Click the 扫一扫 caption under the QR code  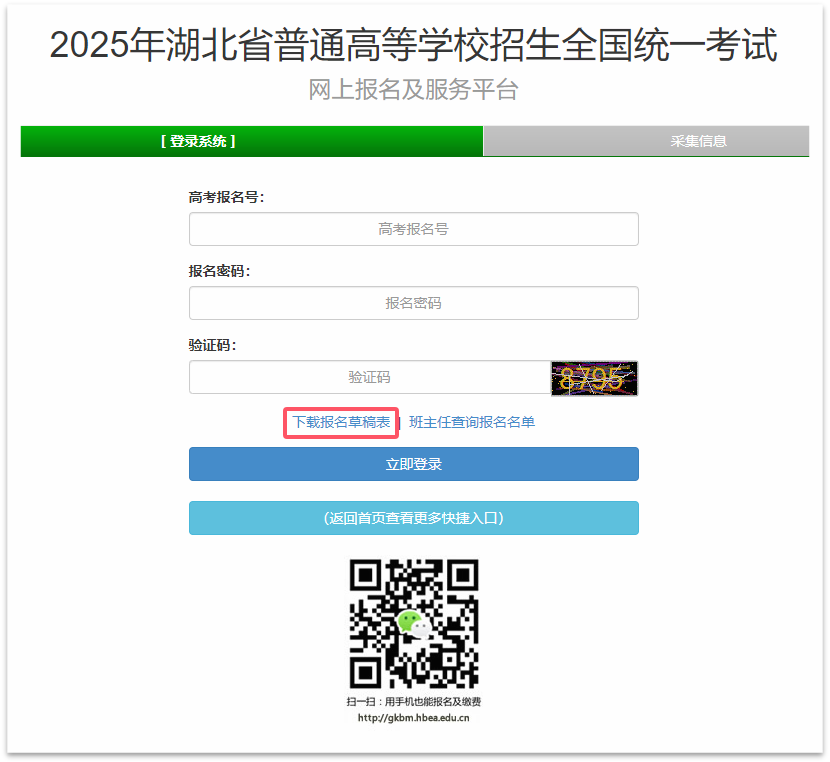coord(413,702)
